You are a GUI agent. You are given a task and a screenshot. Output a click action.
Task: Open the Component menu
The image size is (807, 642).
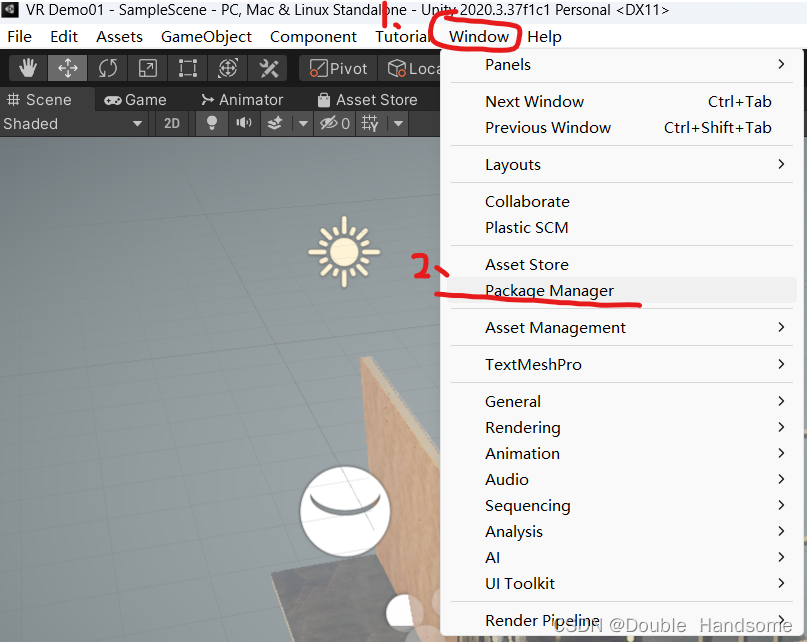point(313,37)
